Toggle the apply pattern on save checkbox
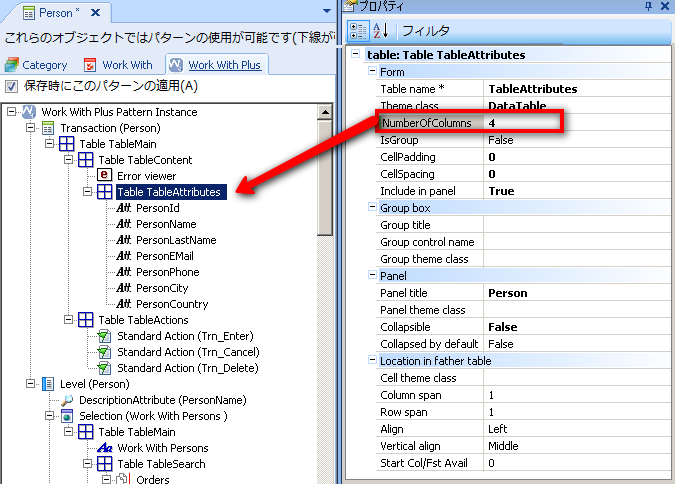Viewport: 675px width, 484px height. [12, 86]
